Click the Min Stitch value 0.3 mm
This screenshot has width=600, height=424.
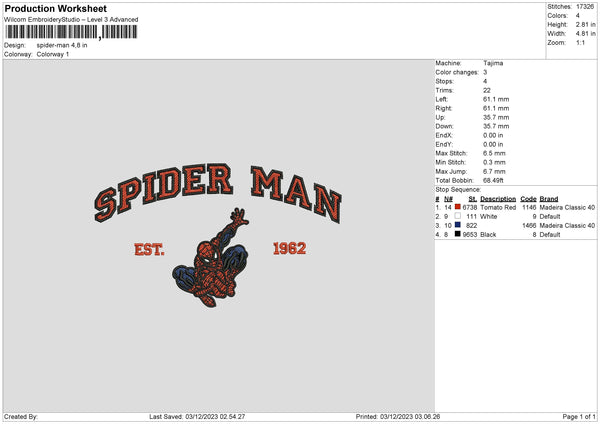494,162
